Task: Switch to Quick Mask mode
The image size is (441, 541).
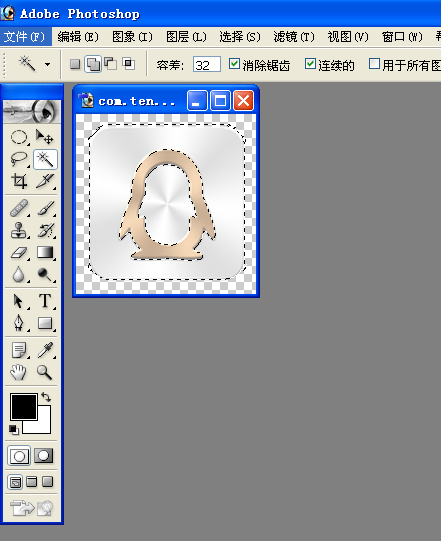Action: coord(44,456)
